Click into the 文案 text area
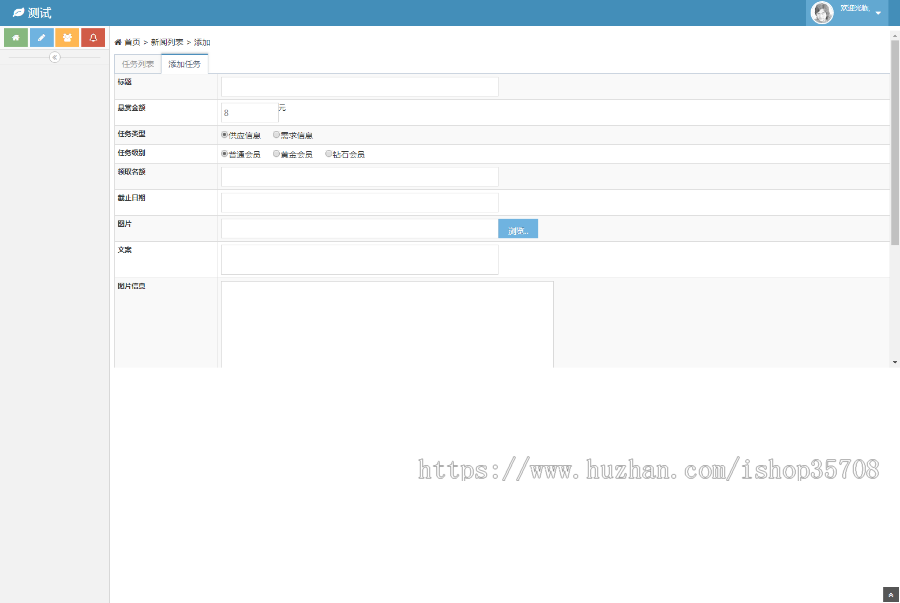This screenshot has height=603, width=900. pyautogui.click(x=360, y=259)
